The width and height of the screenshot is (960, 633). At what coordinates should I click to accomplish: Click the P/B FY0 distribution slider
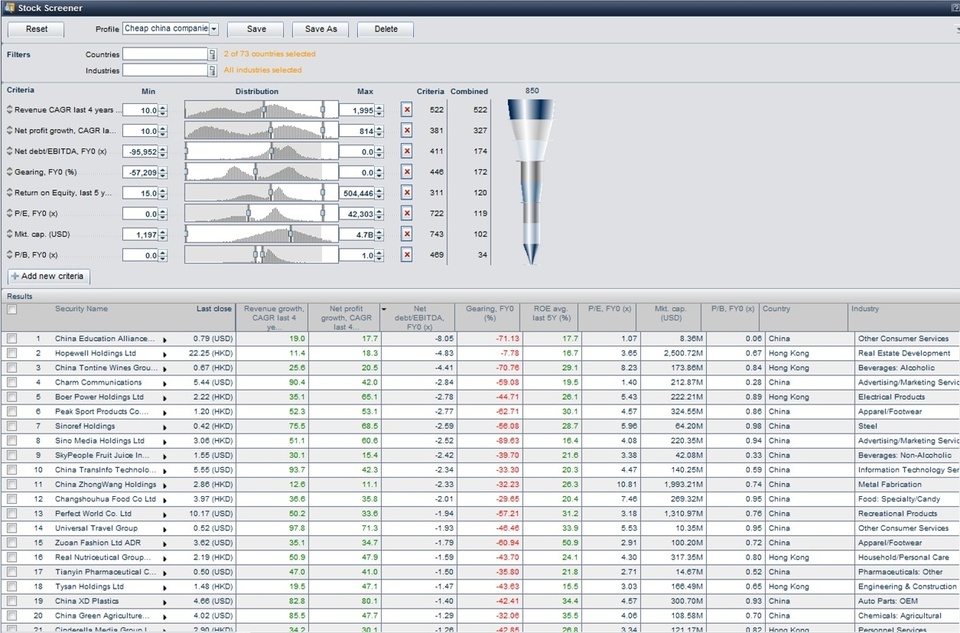pos(261,255)
